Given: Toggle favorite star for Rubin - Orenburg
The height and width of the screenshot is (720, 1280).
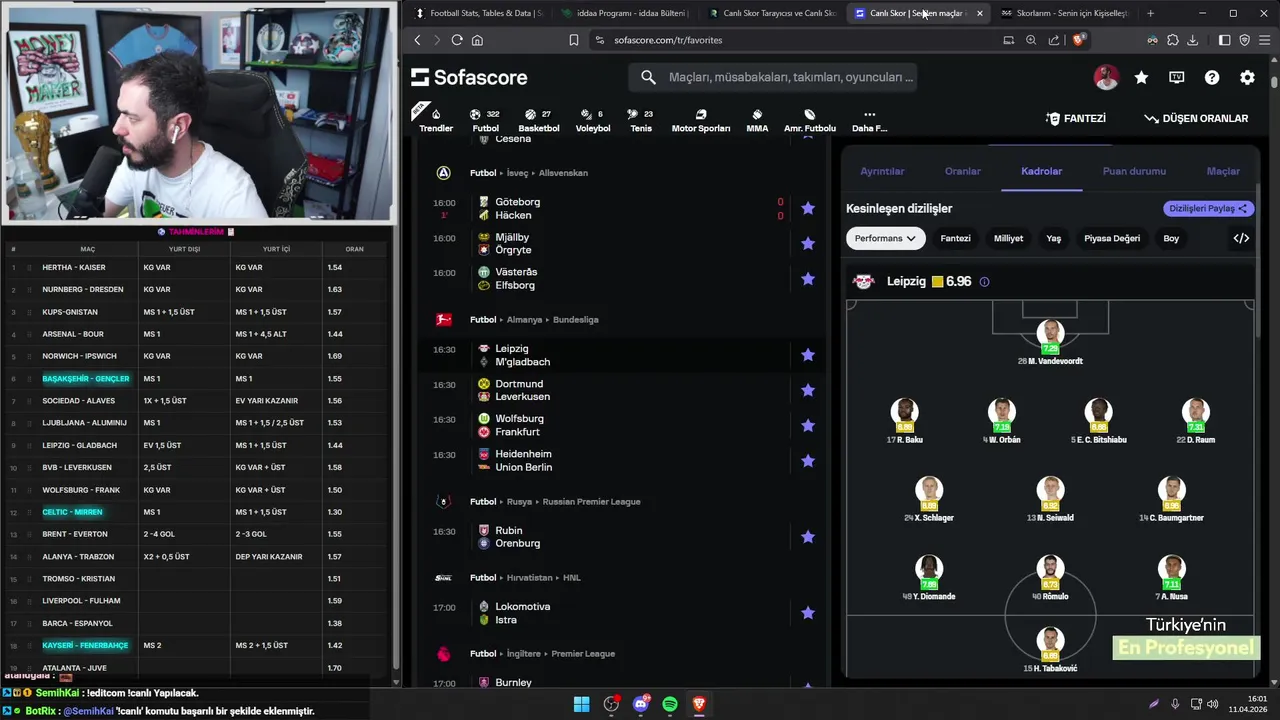Looking at the screenshot, I should coord(808,537).
